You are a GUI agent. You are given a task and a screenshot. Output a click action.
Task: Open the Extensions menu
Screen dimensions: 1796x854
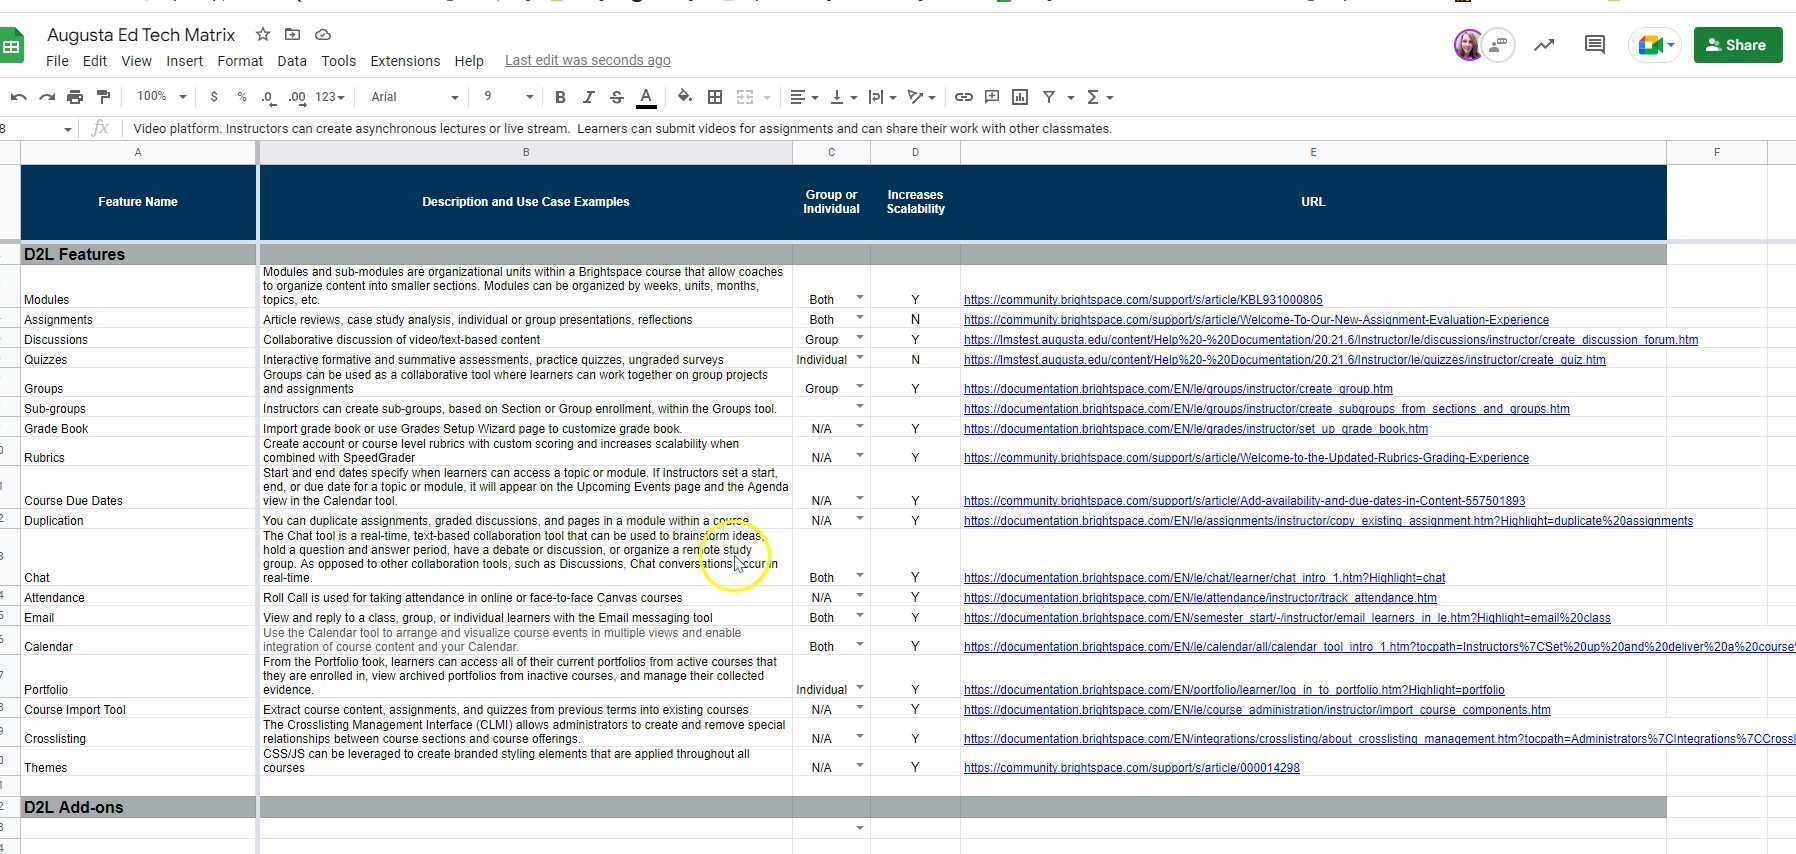(404, 61)
